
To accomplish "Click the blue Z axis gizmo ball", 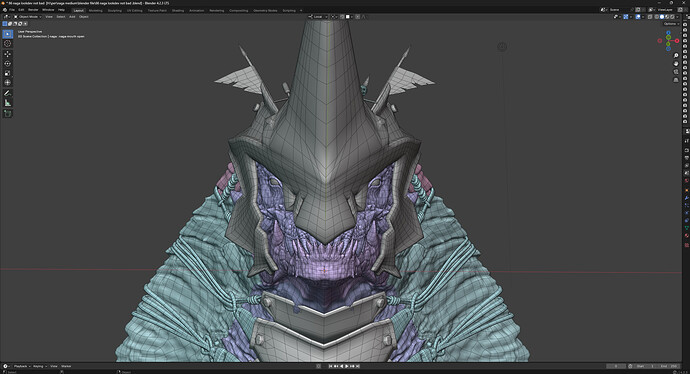I will pyautogui.click(x=668, y=33).
